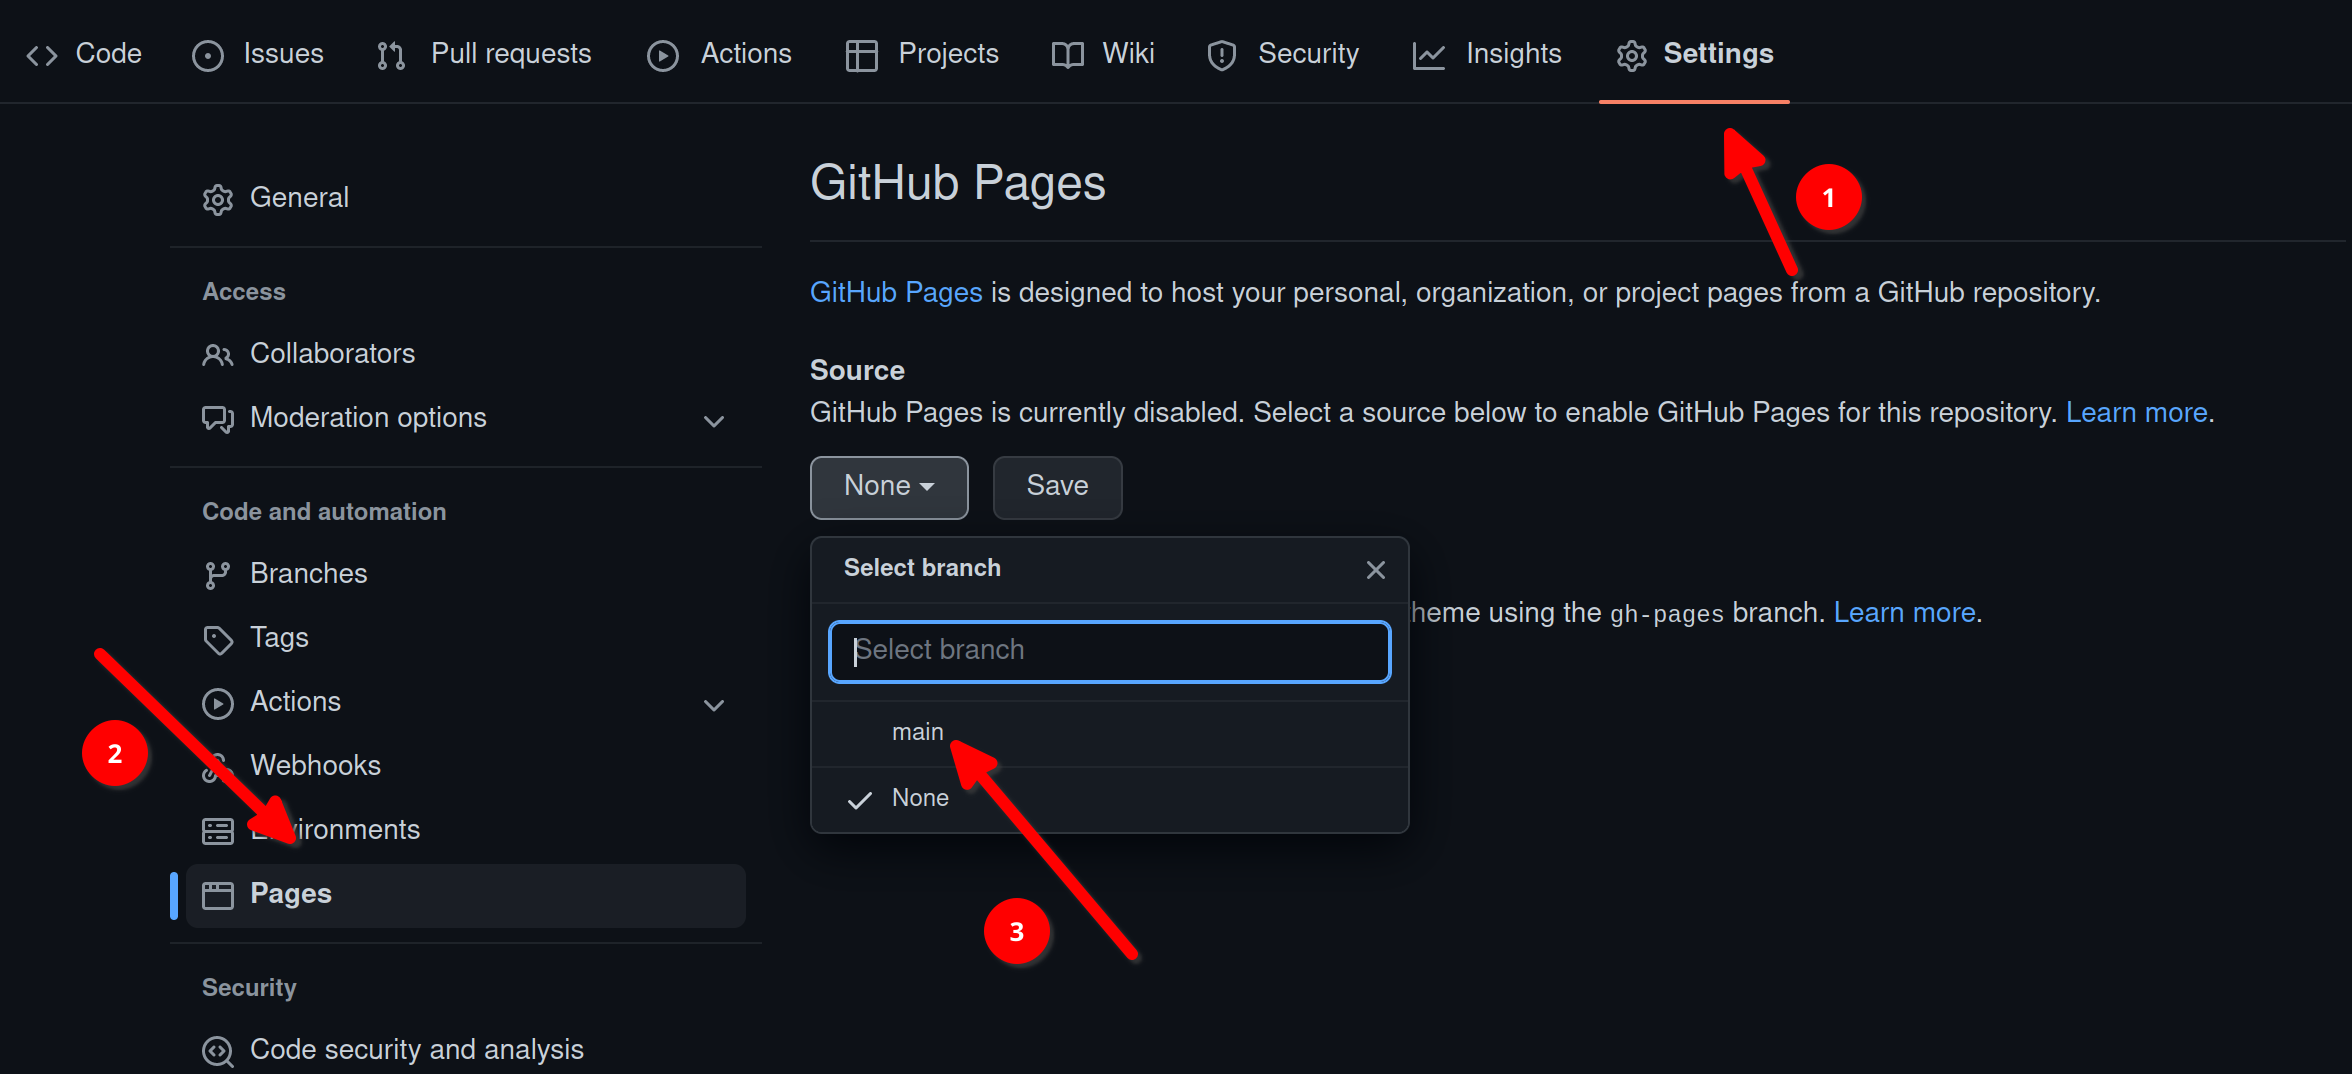Image resolution: width=2352 pixels, height=1074 pixels.
Task: Expand Moderation options chevron
Action: click(x=714, y=421)
